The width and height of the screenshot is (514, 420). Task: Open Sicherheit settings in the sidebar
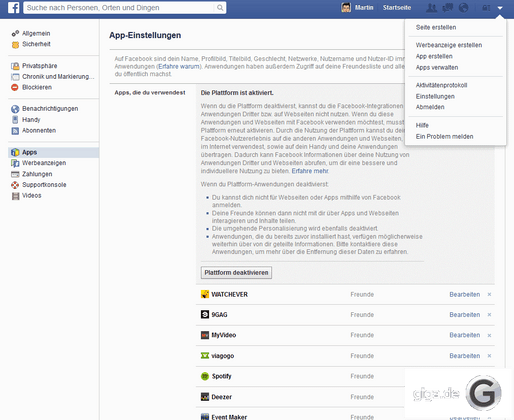tap(36, 44)
